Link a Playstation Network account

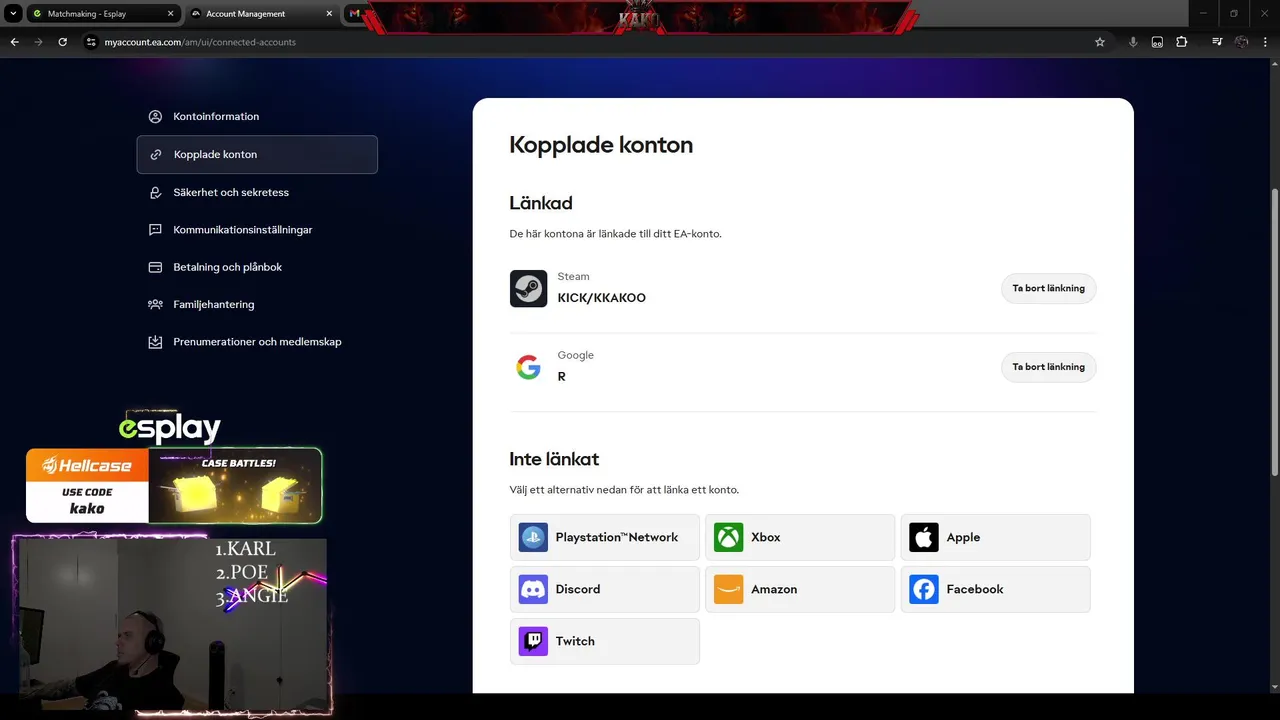(x=604, y=537)
